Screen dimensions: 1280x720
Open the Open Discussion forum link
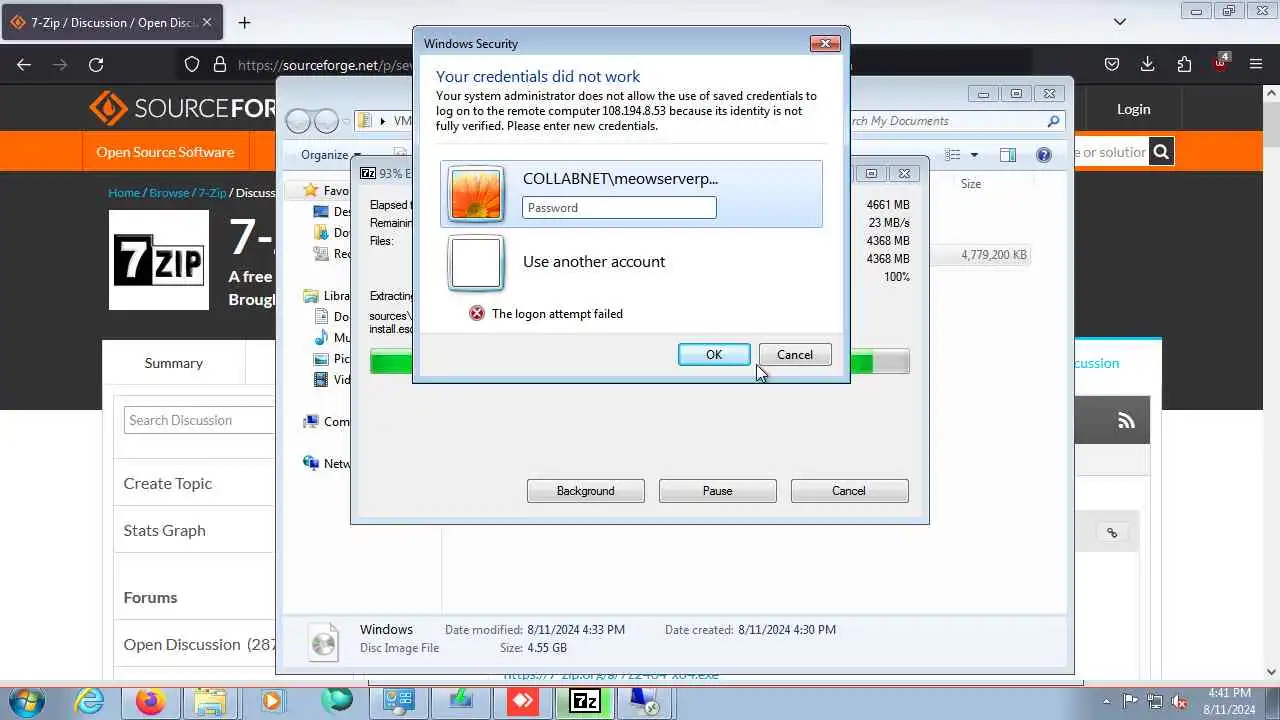coord(182,644)
